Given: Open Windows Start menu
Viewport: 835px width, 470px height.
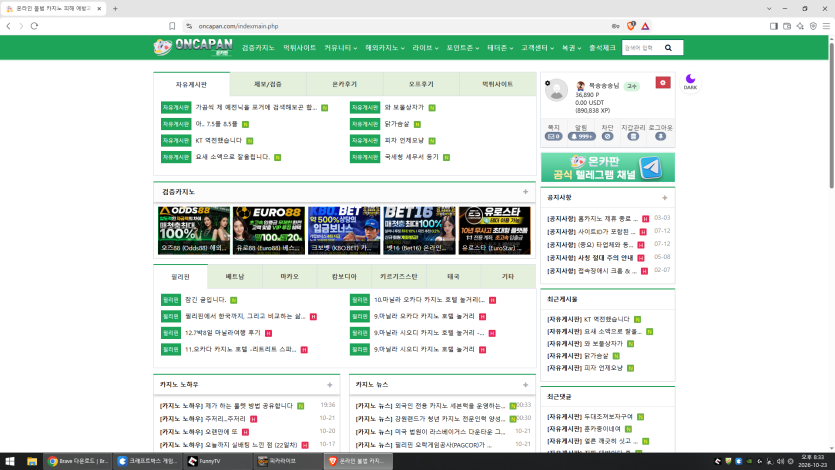Looking at the screenshot, I should 10,461.
